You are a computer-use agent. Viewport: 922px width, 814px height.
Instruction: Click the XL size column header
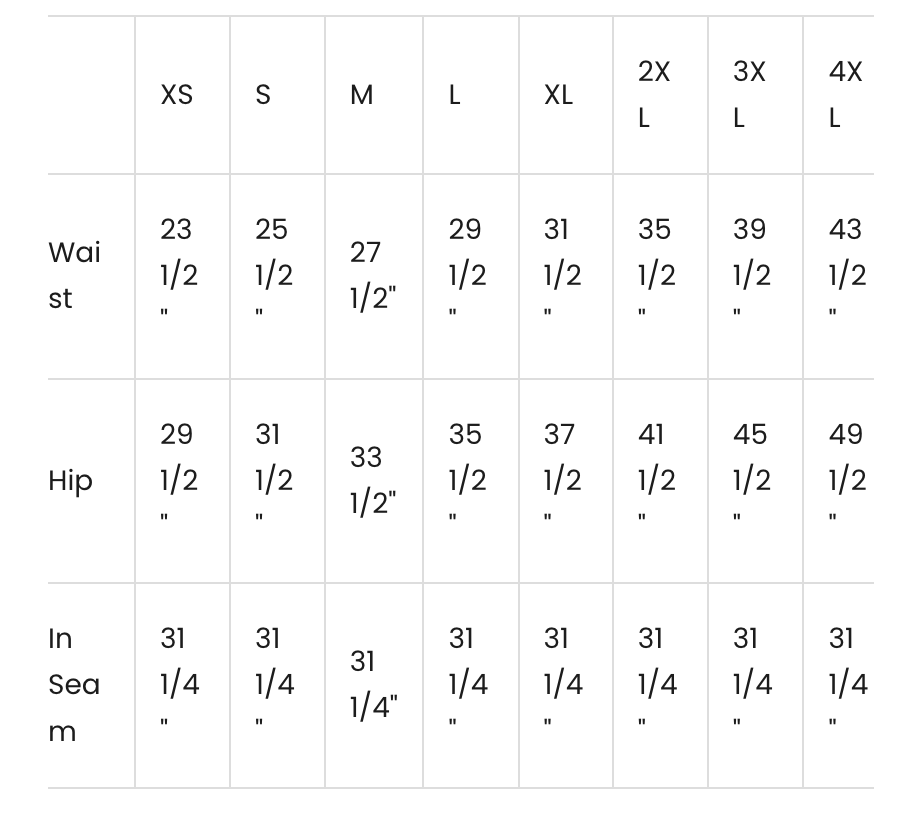558,95
